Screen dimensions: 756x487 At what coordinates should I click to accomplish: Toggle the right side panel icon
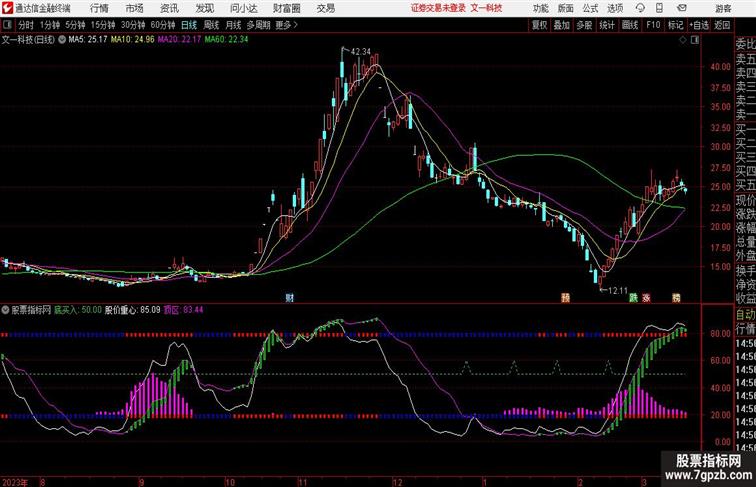695,40
